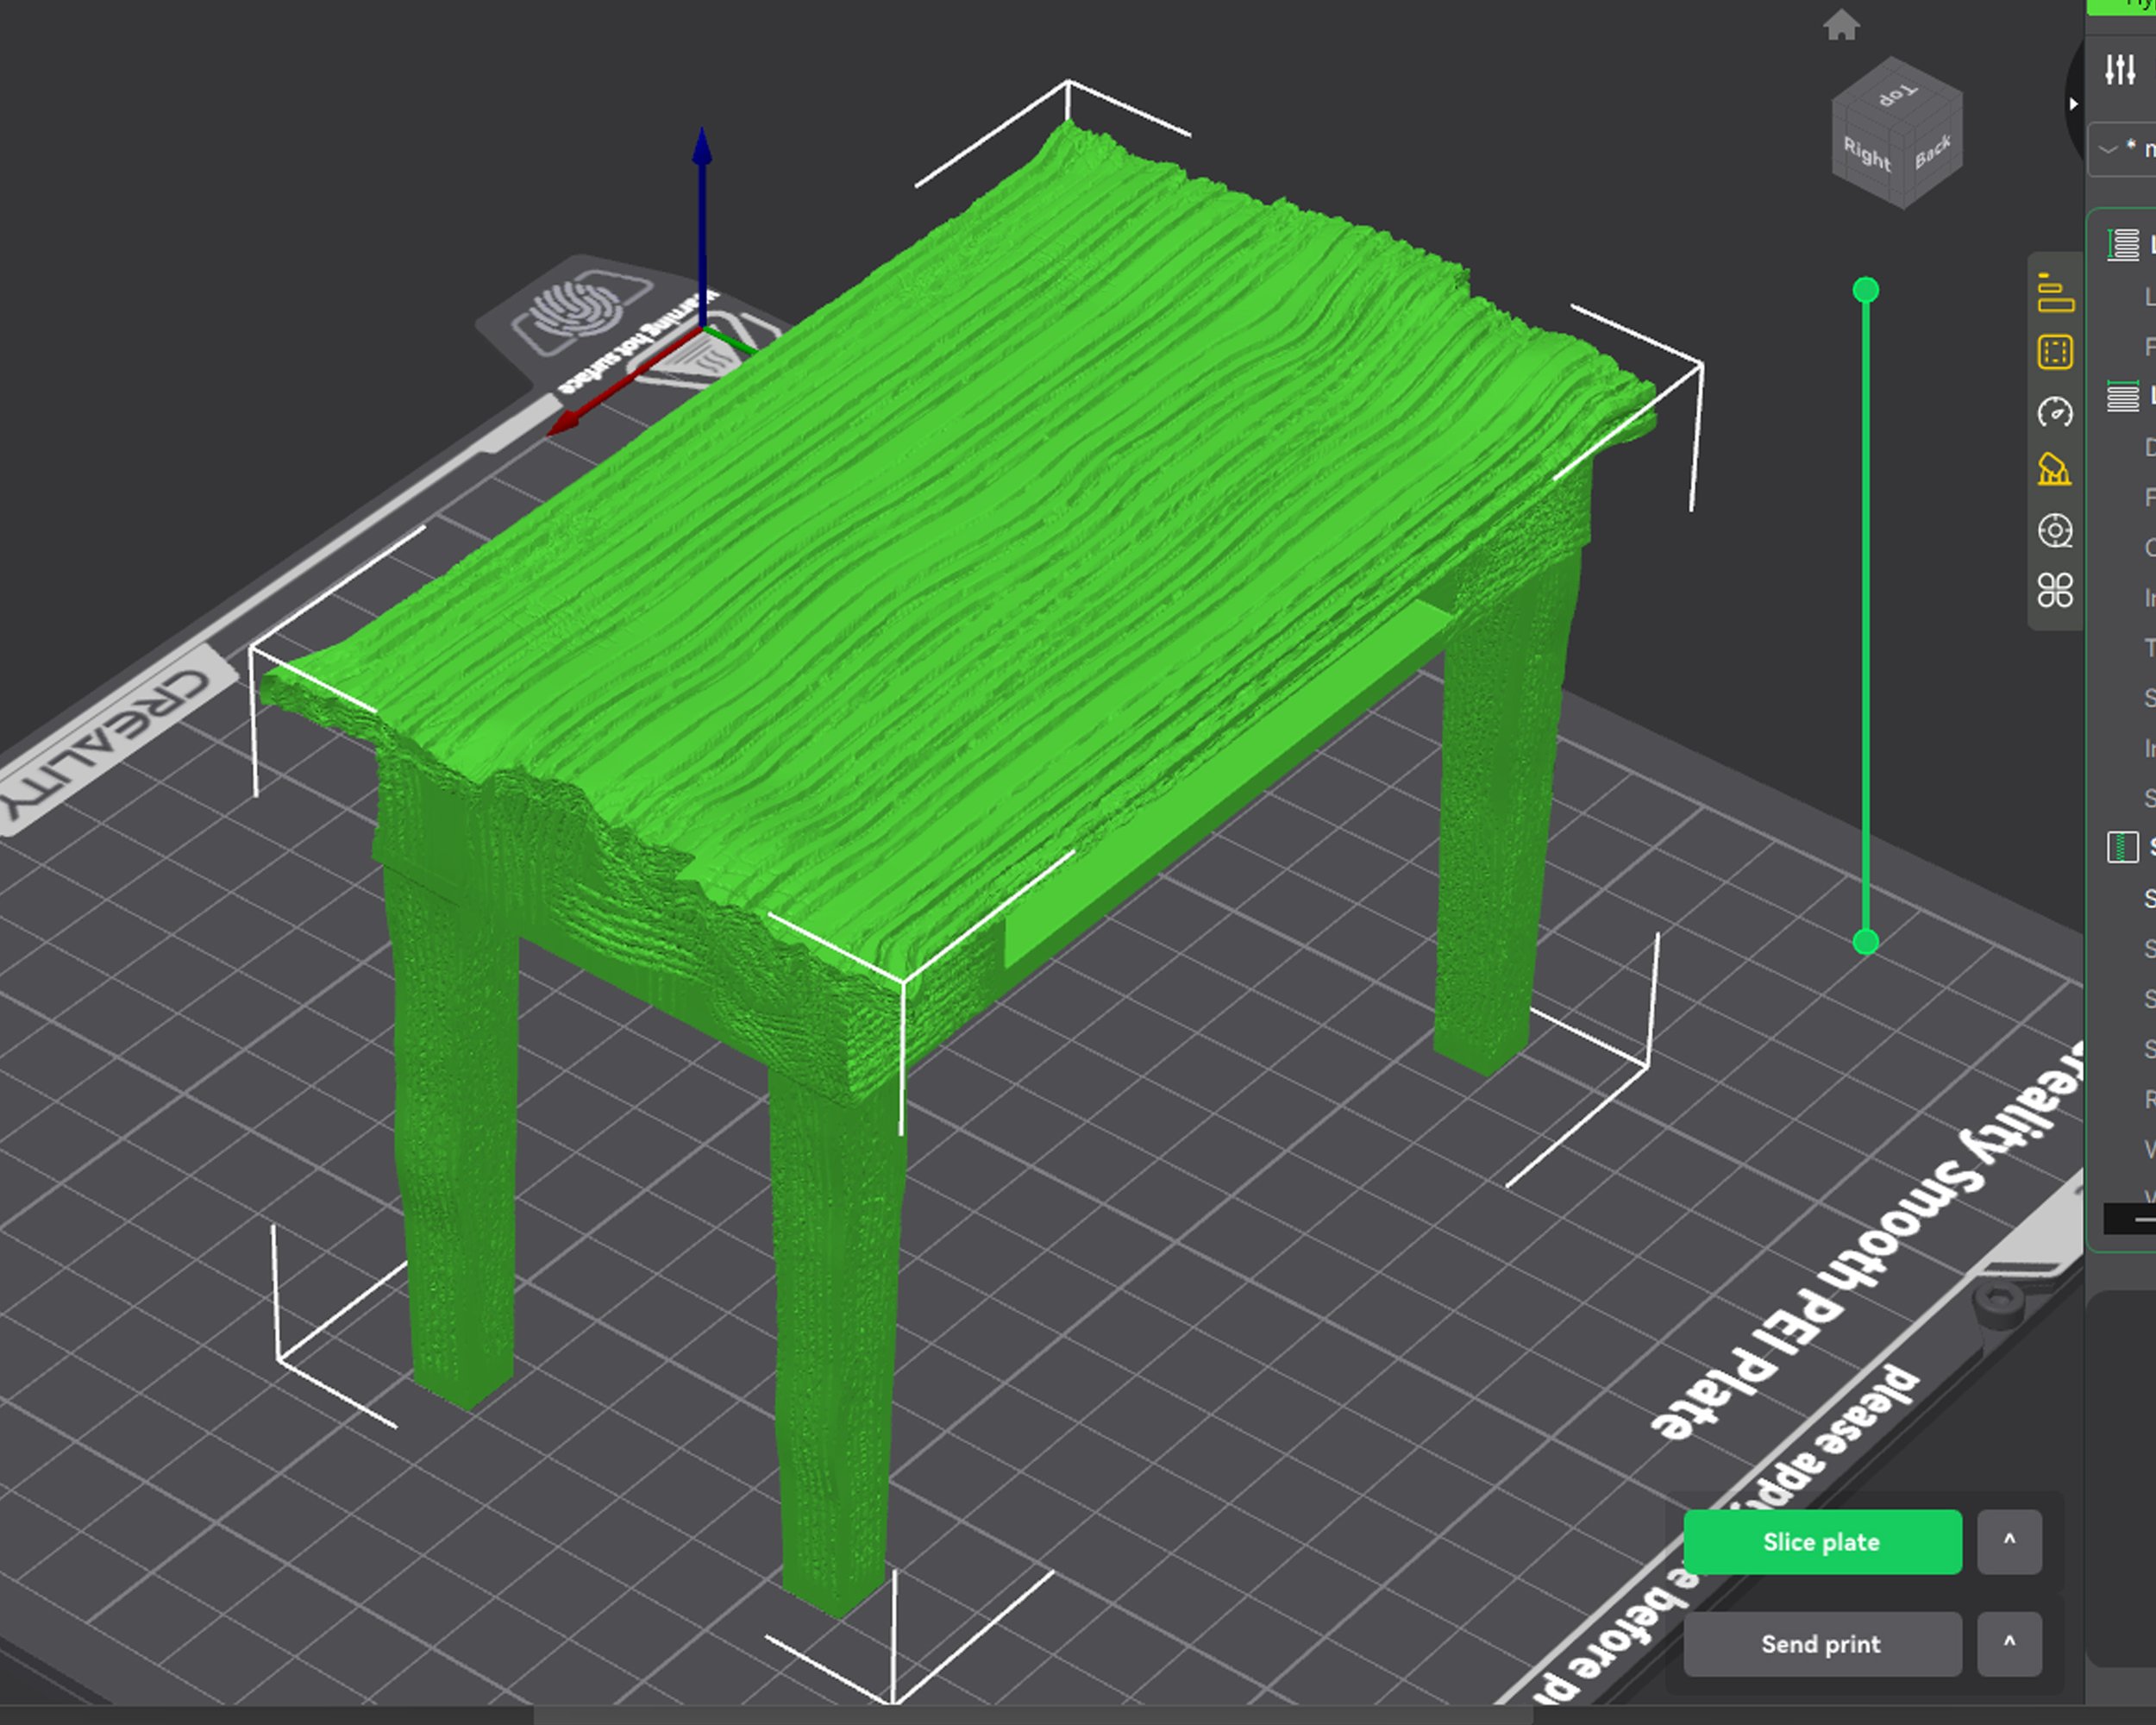Click the seam section icon

tap(2122, 847)
